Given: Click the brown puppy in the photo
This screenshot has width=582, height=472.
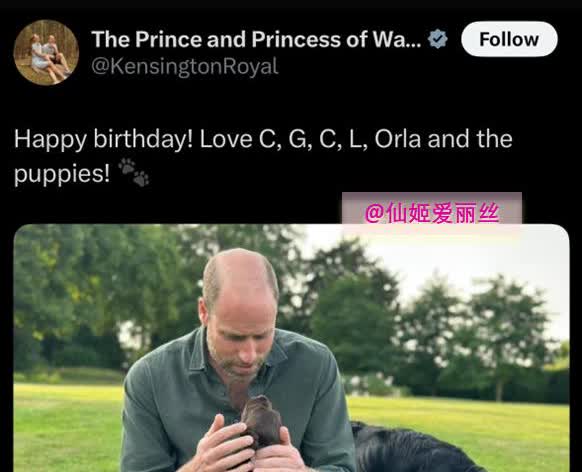Looking at the screenshot, I should click(x=261, y=422).
